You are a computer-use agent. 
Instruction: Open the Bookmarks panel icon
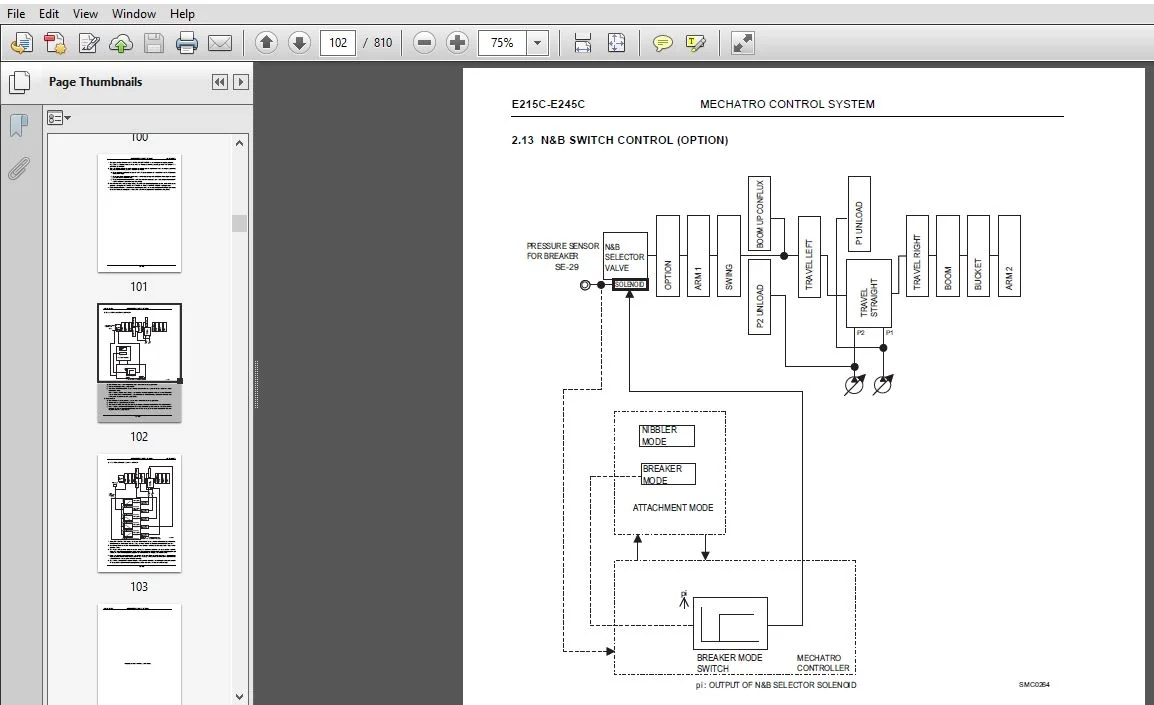point(18,125)
